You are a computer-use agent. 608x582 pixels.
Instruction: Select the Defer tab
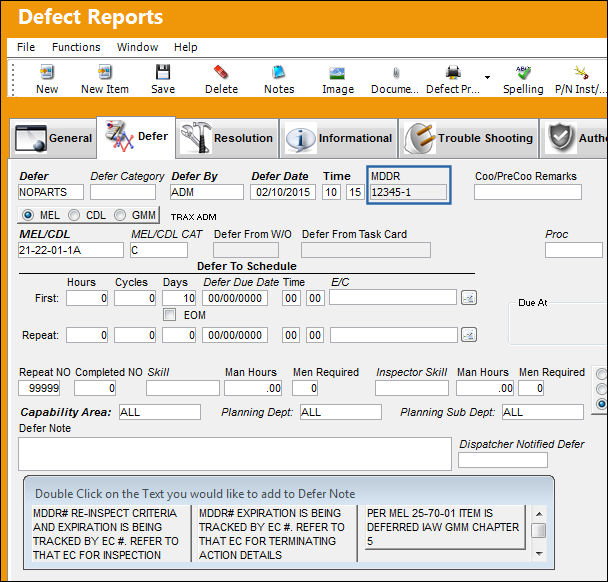point(136,137)
